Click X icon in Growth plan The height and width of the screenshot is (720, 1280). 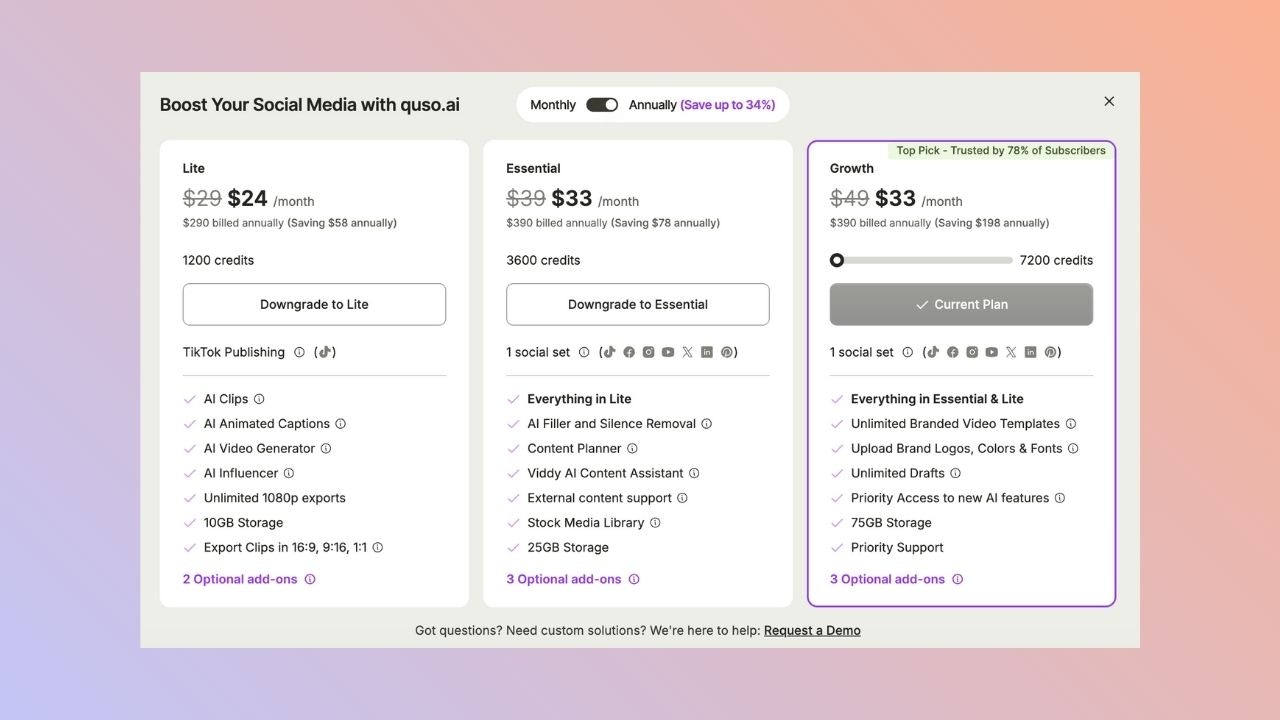point(1011,352)
